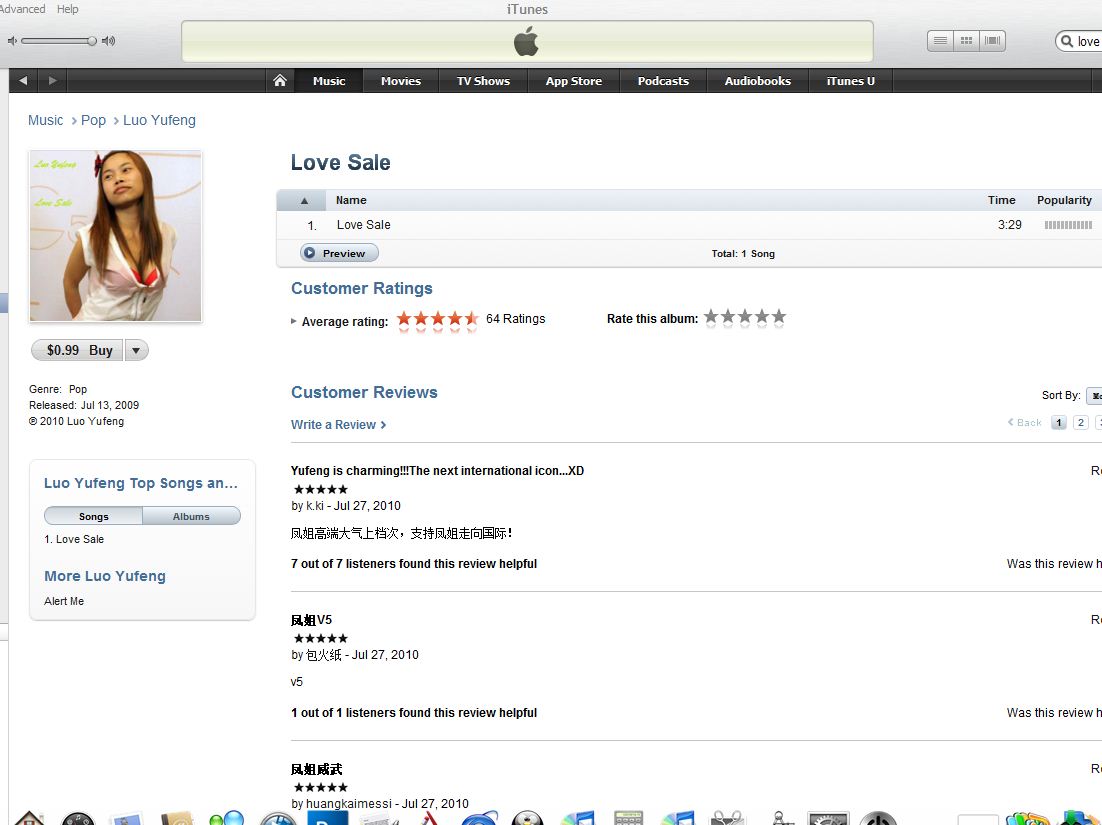Screen dimensions: 1102x825
Task: Click the Customer Reviews heading
Action: pos(364,392)
